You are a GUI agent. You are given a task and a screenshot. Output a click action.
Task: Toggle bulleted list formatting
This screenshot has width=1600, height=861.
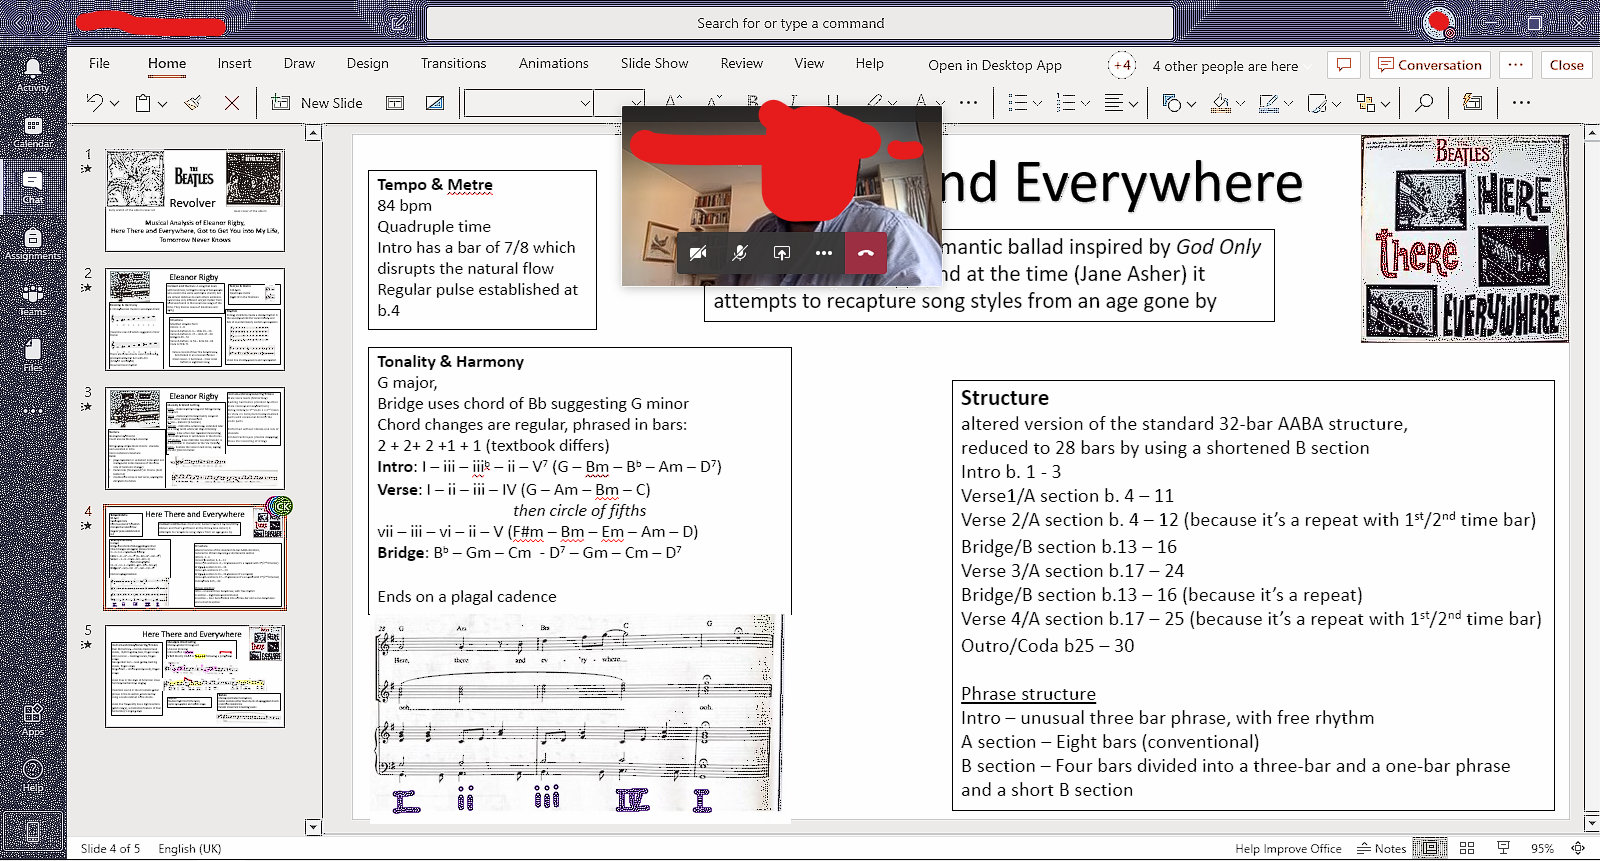point(1017,102)
